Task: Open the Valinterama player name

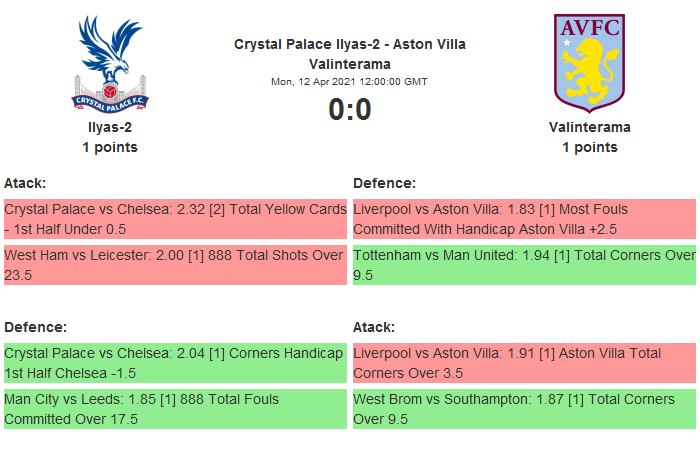Action: pos(589,127)
